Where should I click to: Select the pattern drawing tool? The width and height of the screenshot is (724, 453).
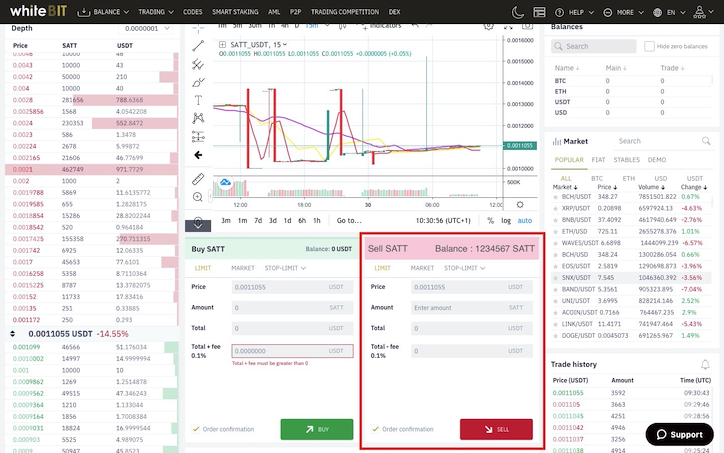coord(198,118)
